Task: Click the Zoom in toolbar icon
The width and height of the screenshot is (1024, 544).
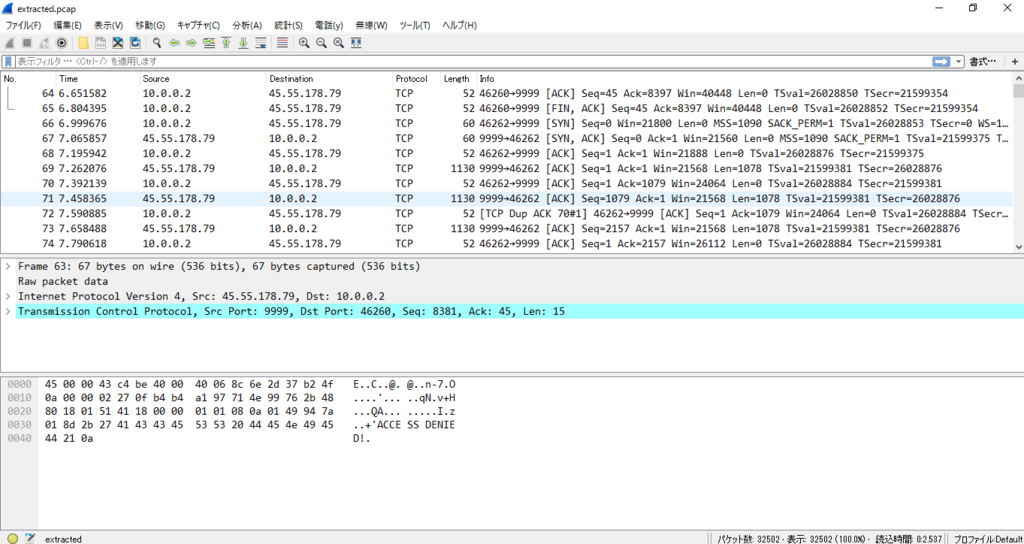Action: [x=304, y=43]
